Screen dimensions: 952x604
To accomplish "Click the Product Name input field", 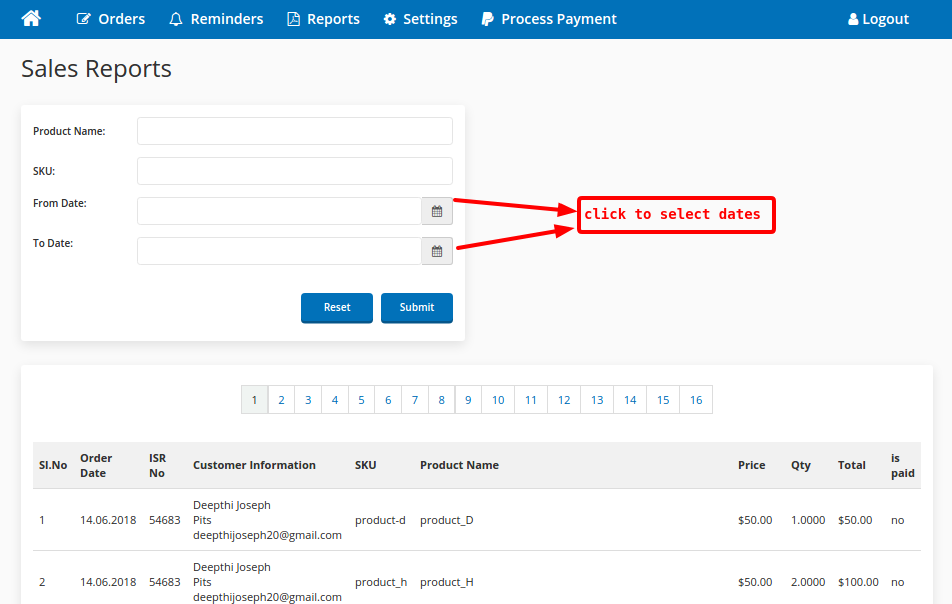I will pyautogui.click(x=294, y=131).
